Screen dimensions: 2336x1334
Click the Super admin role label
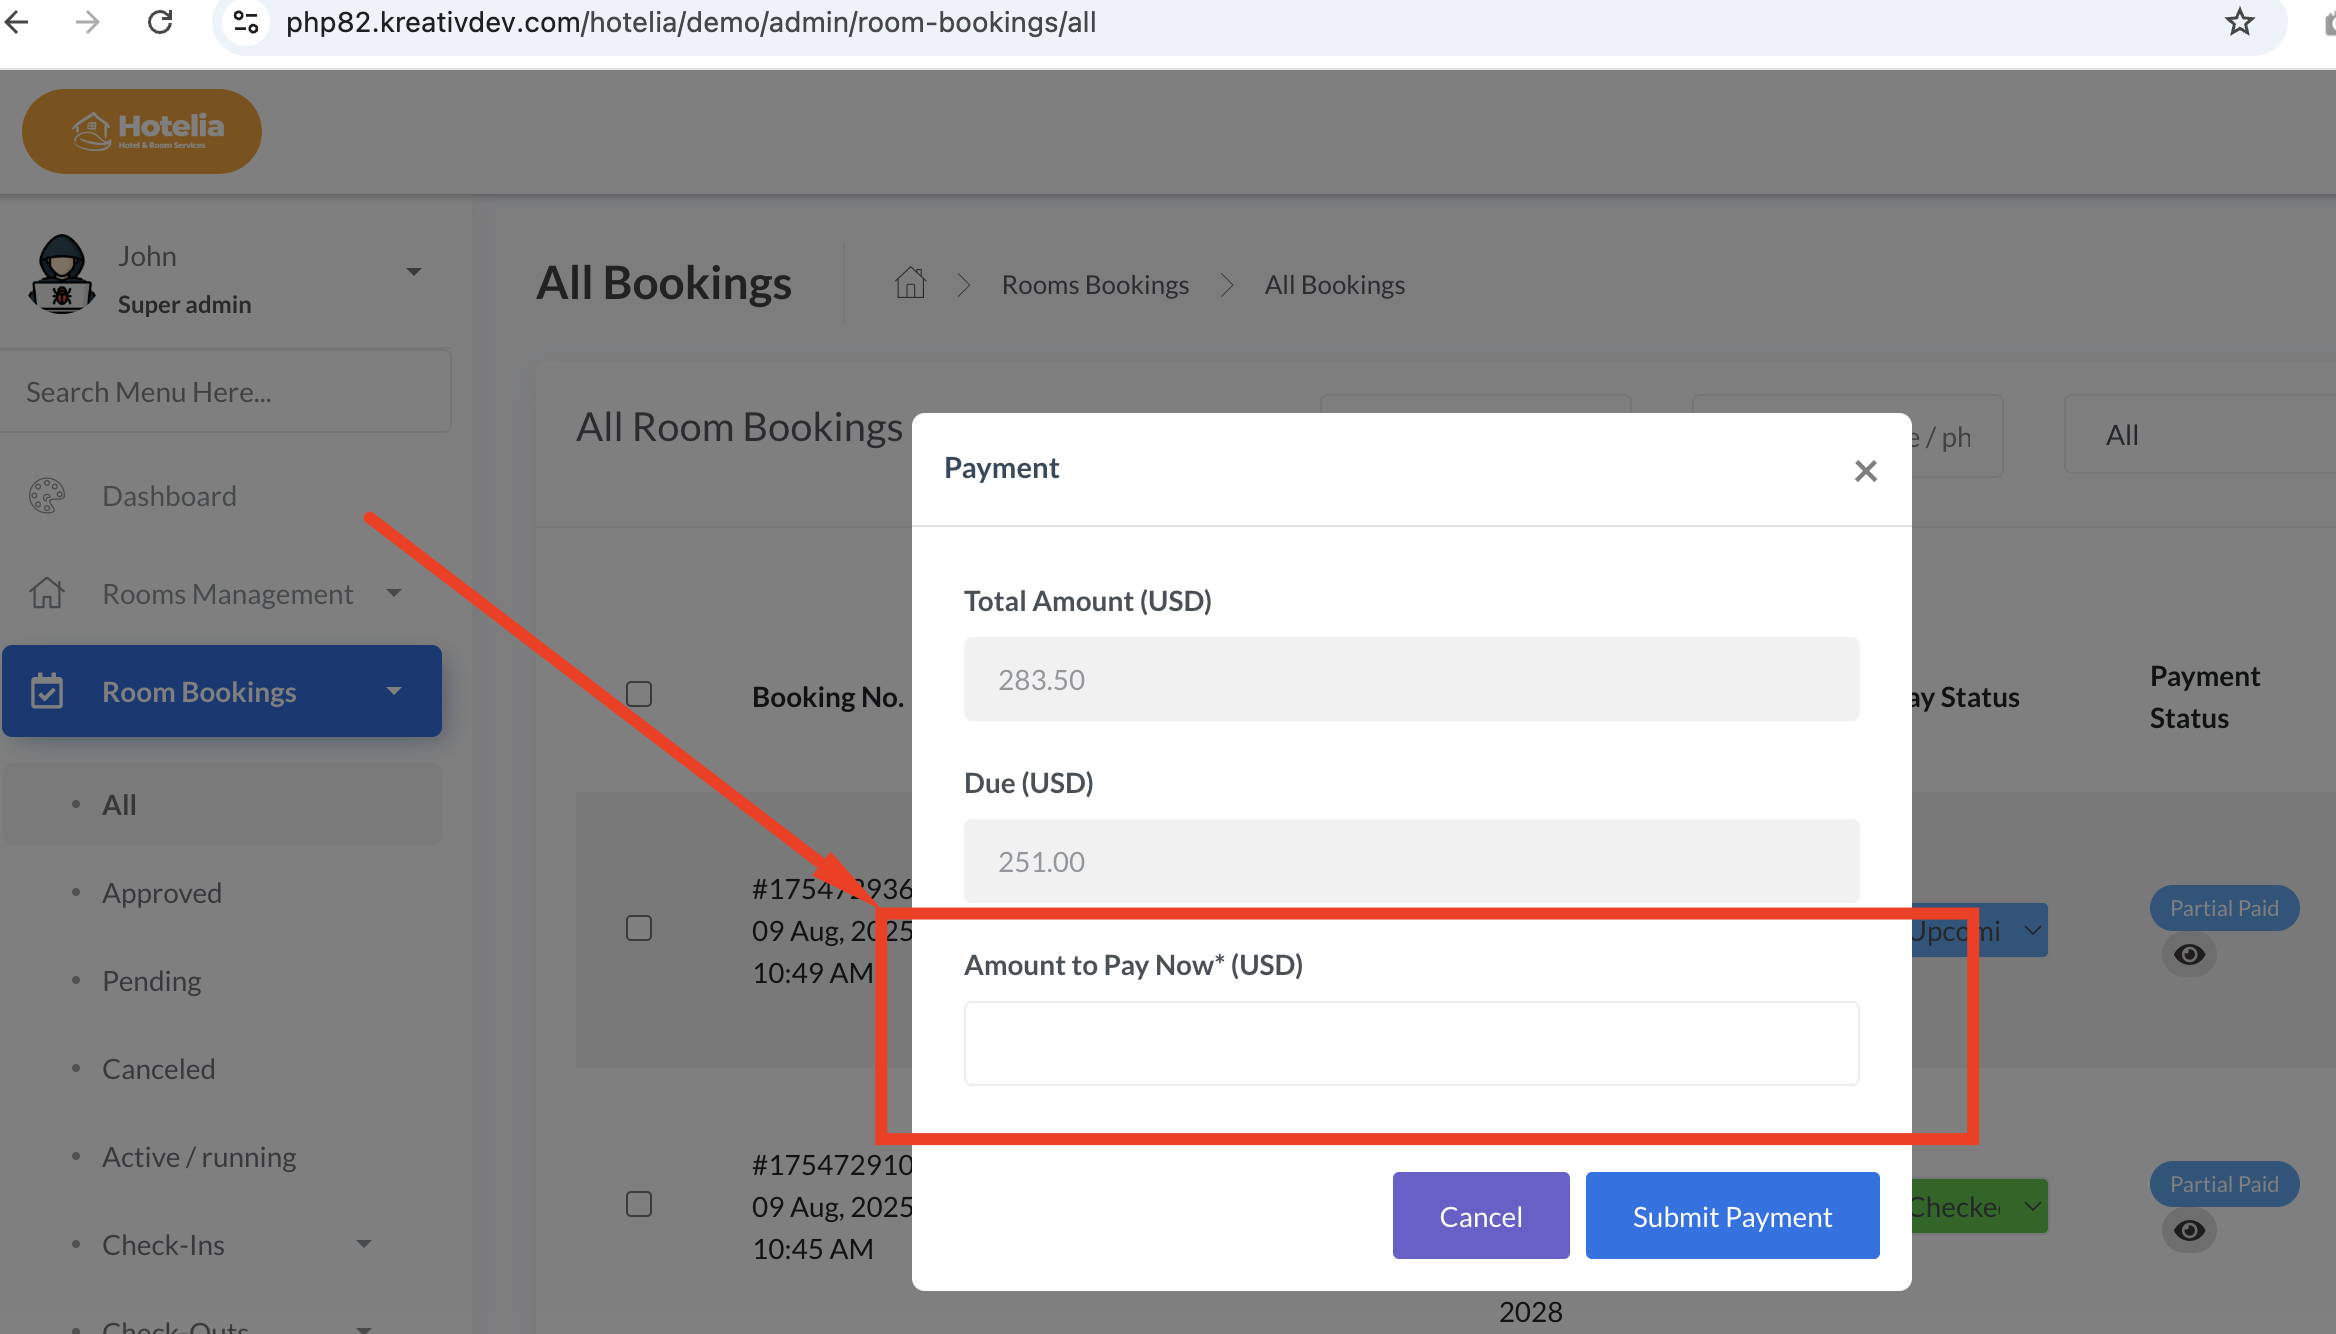(x=184, y=304)
